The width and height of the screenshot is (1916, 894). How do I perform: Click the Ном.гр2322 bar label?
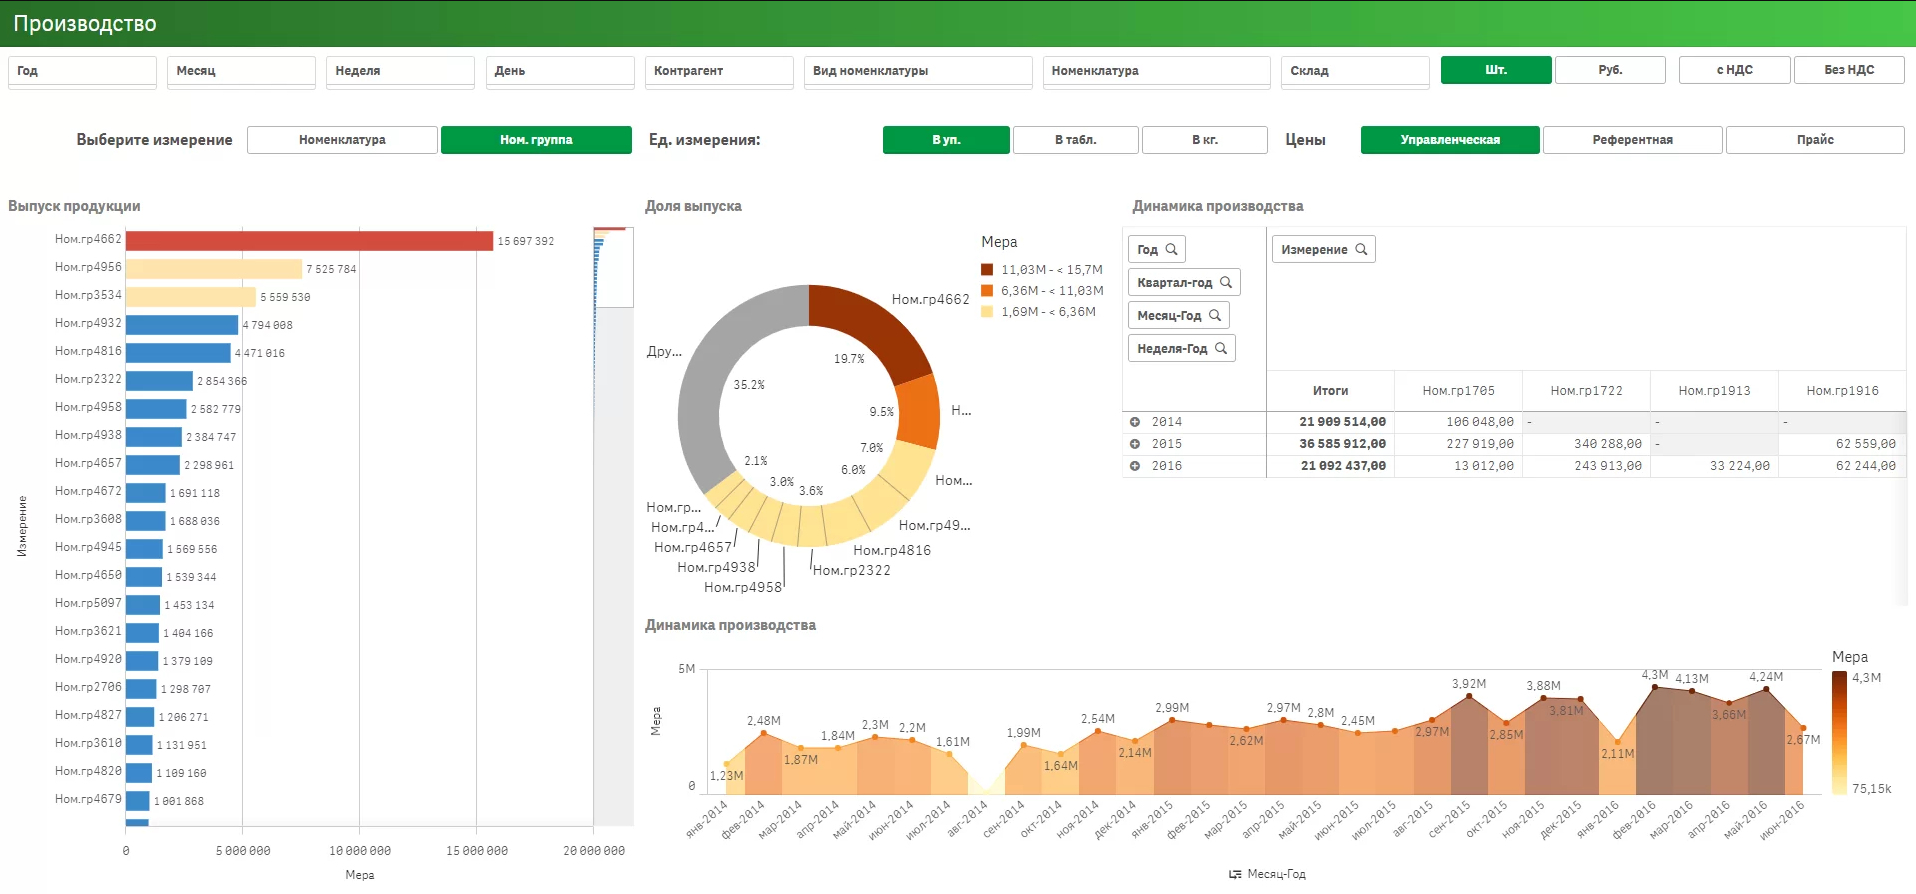tap(88, 380)
